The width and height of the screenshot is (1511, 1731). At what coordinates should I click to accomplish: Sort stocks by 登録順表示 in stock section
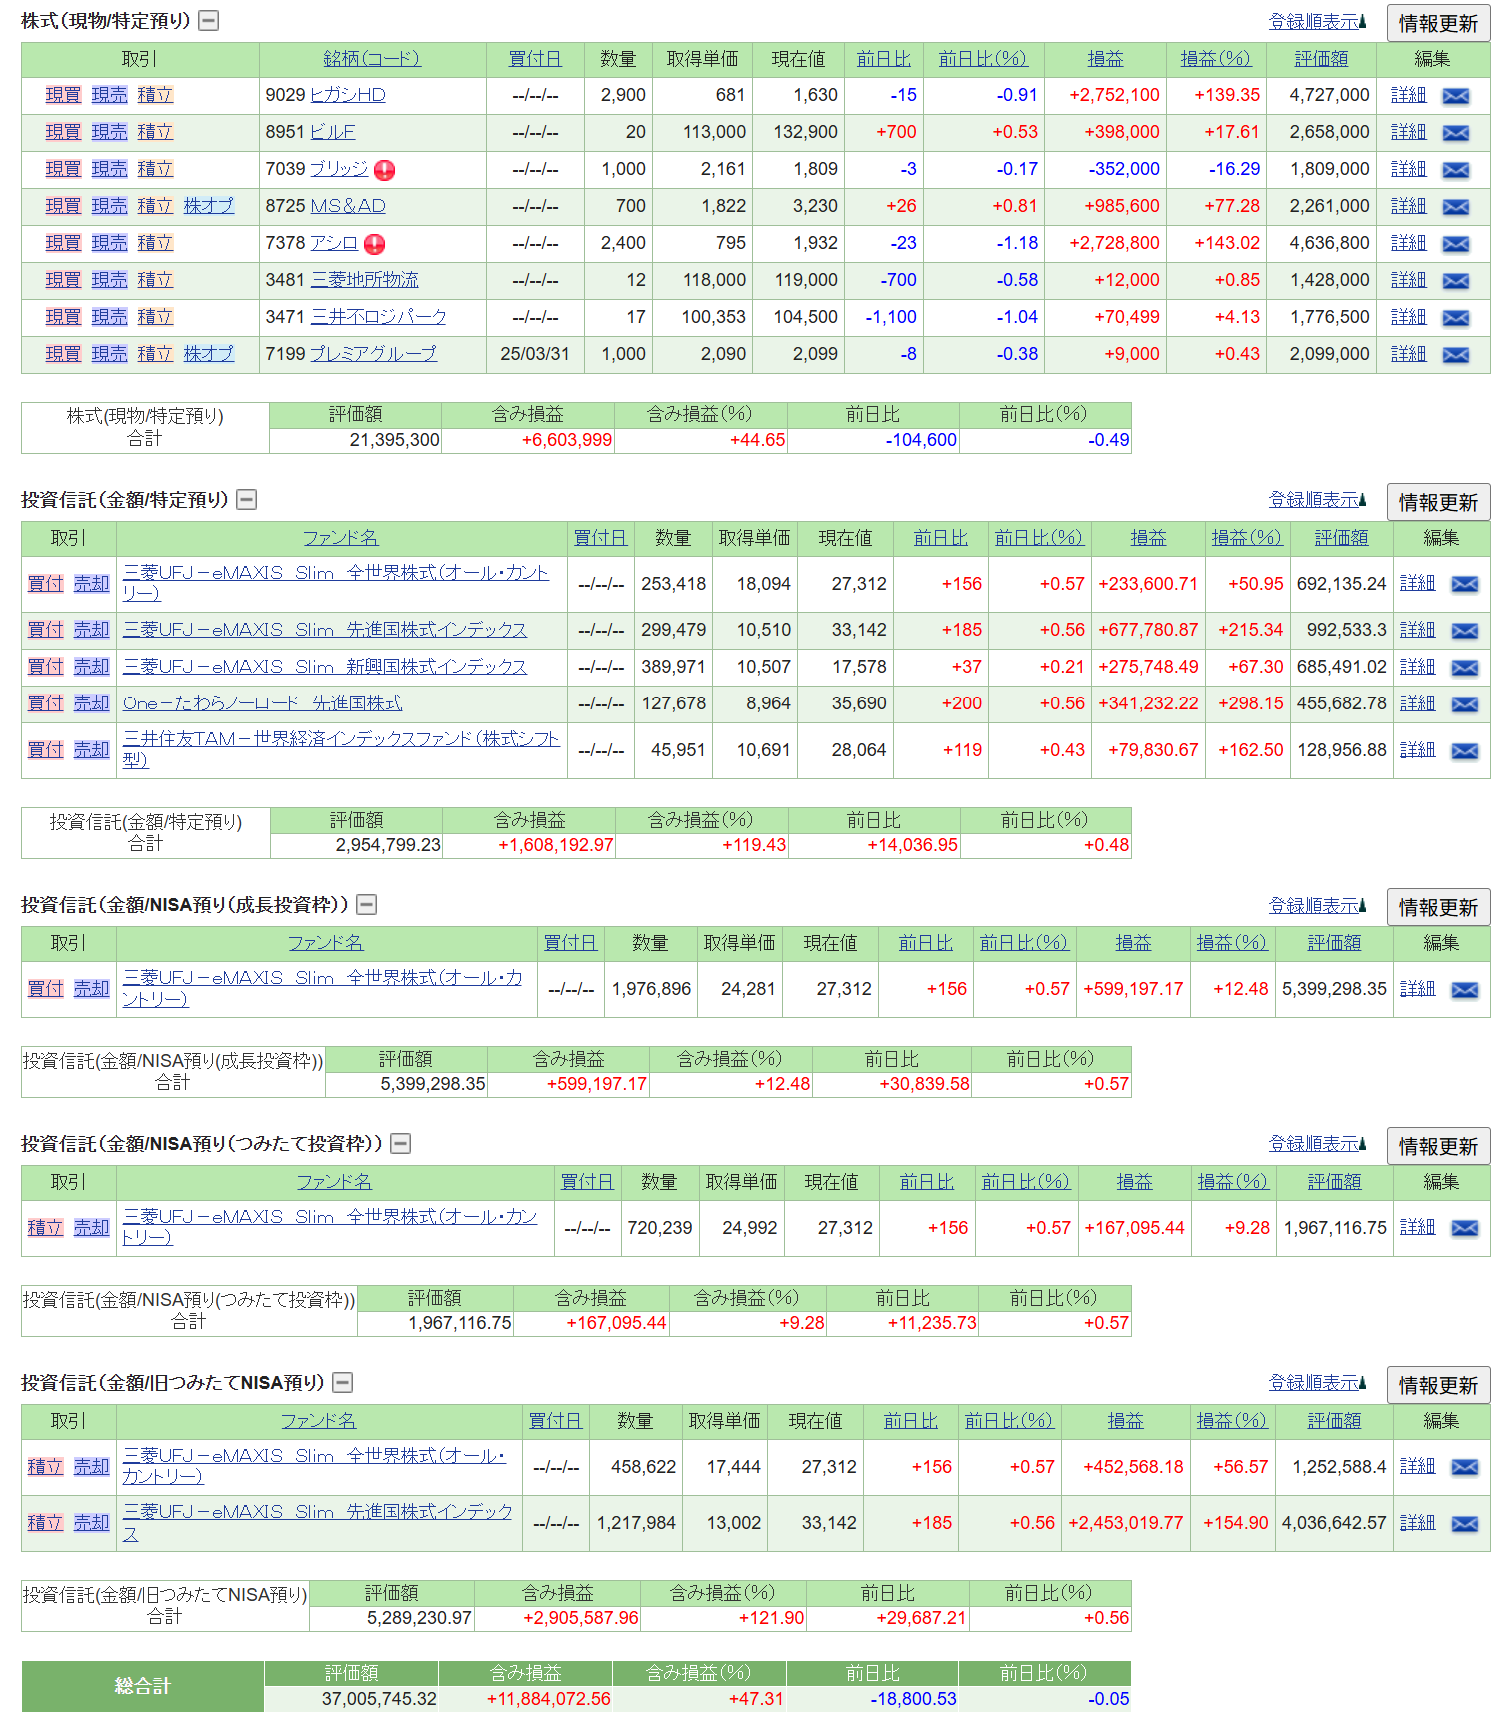pyautogui.click(x=1317, y=22)
